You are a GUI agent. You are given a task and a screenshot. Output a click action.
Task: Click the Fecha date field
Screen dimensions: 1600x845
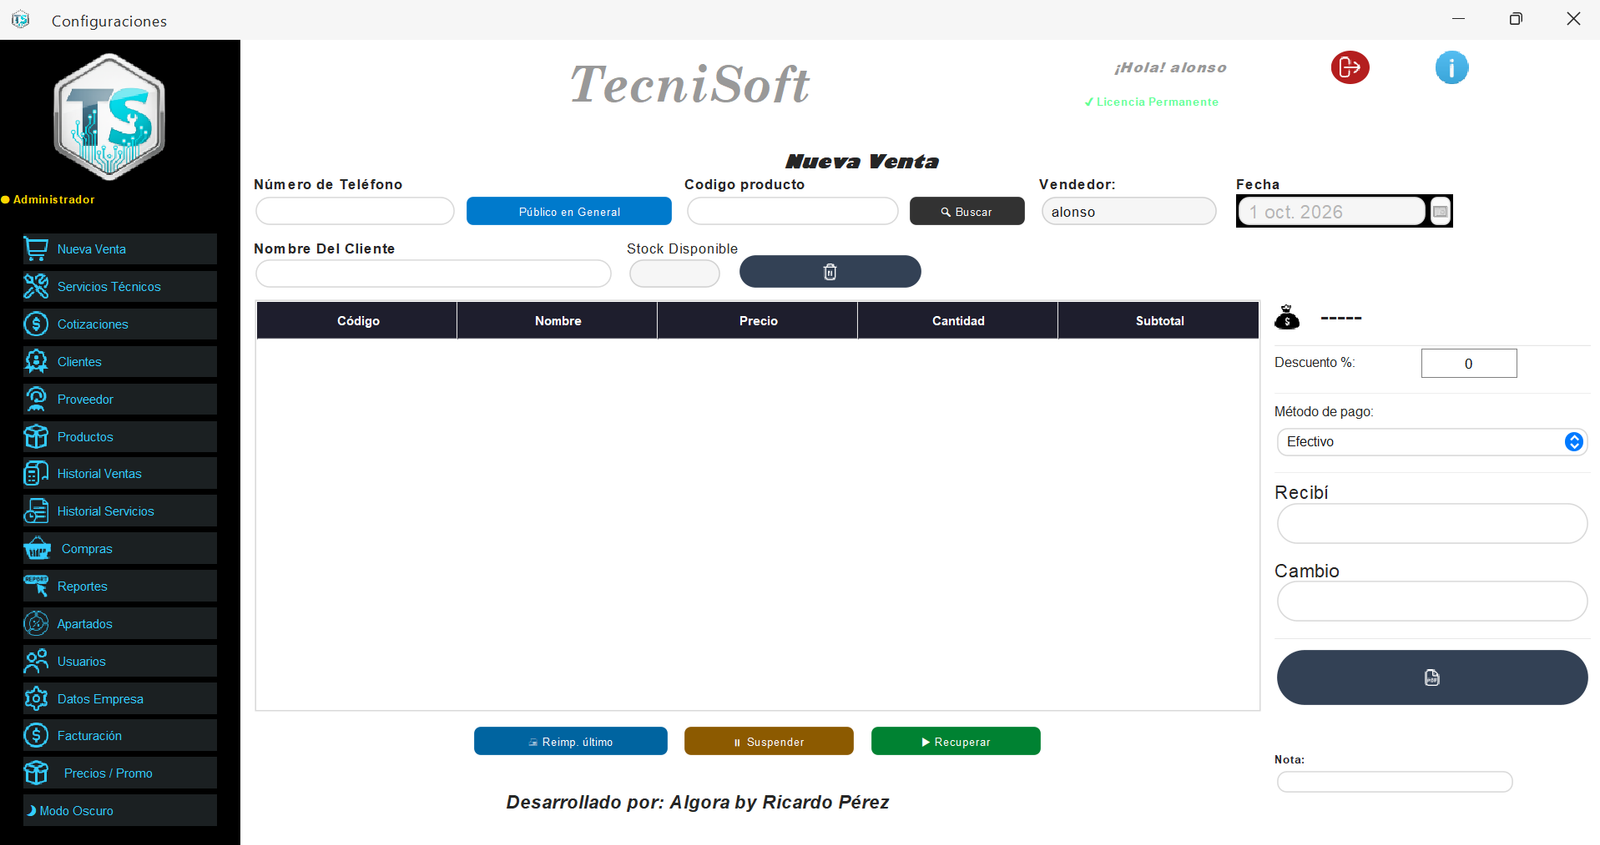(x=1332, y=211)
